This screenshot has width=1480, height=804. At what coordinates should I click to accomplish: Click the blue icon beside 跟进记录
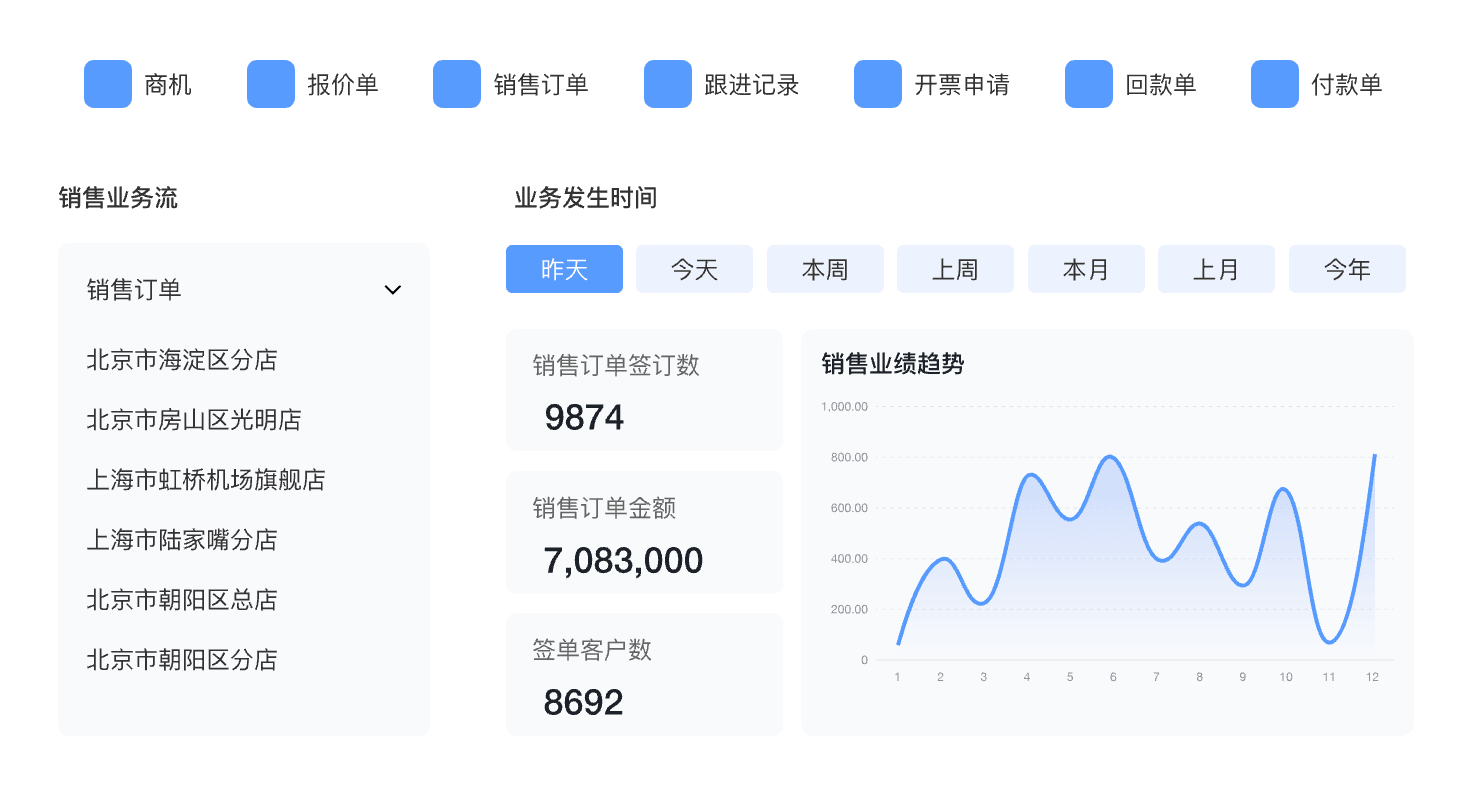coord(668,84)
